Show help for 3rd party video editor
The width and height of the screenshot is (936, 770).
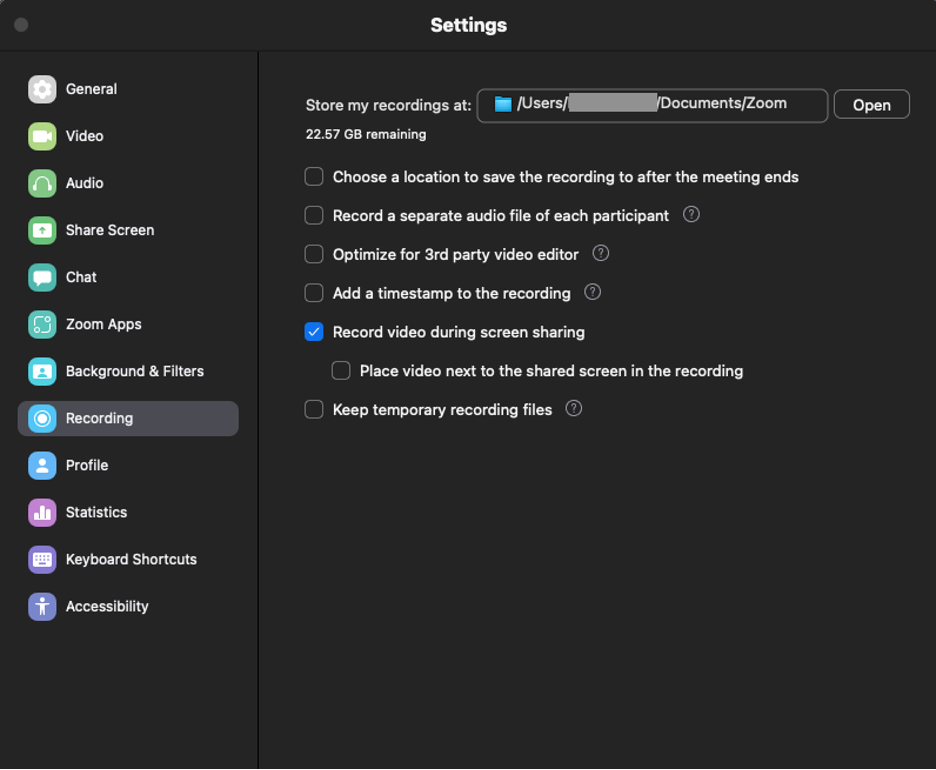click(x=601, y=254)
